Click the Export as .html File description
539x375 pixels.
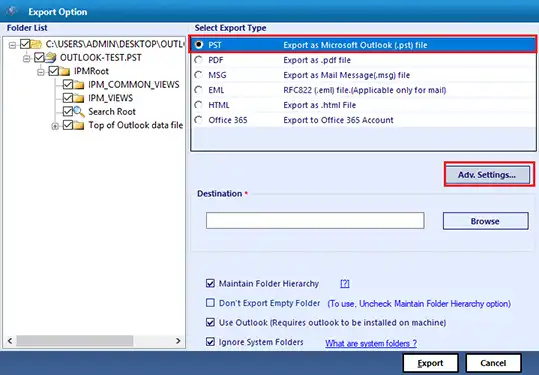click(320, 105)
